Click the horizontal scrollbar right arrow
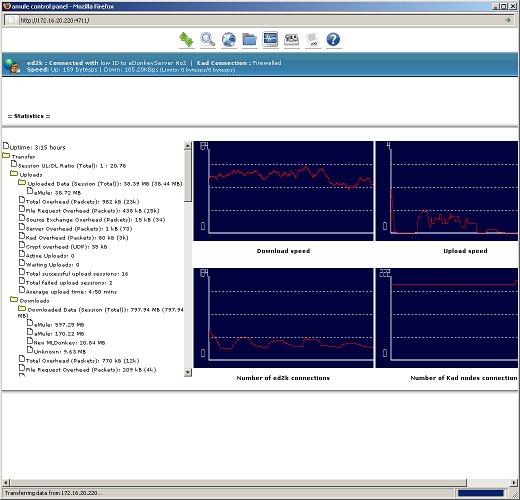 [x=514, y=482]
